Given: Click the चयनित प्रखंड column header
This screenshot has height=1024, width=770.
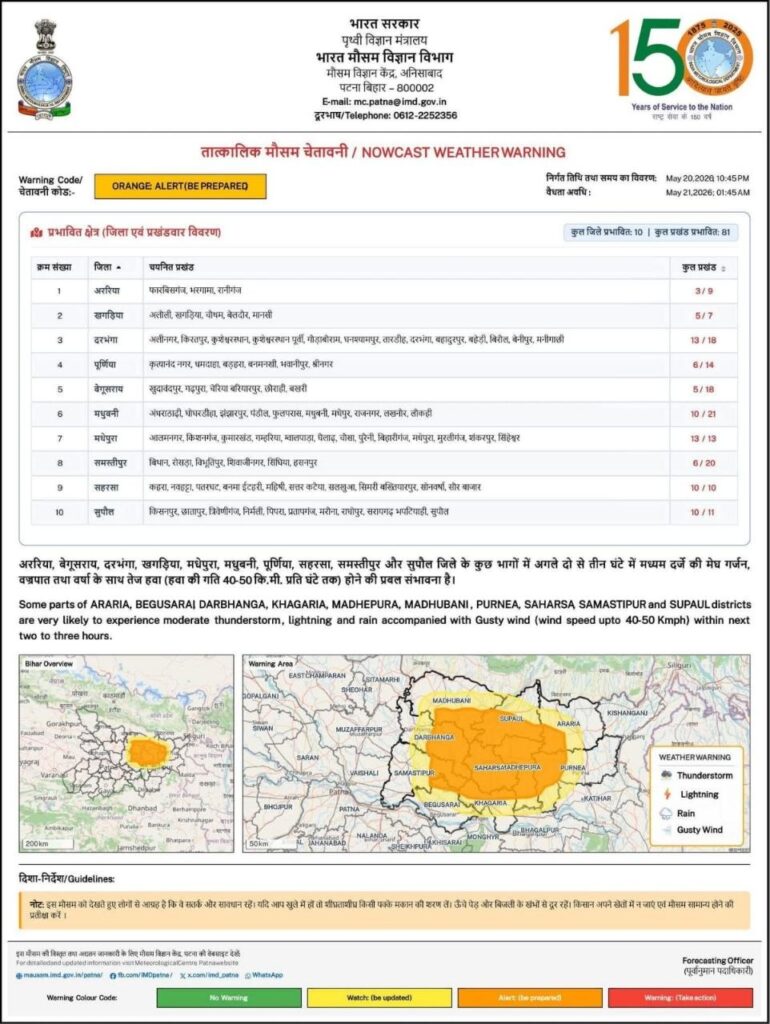Looking at the screenshot, I should click(x=172, y=267).
